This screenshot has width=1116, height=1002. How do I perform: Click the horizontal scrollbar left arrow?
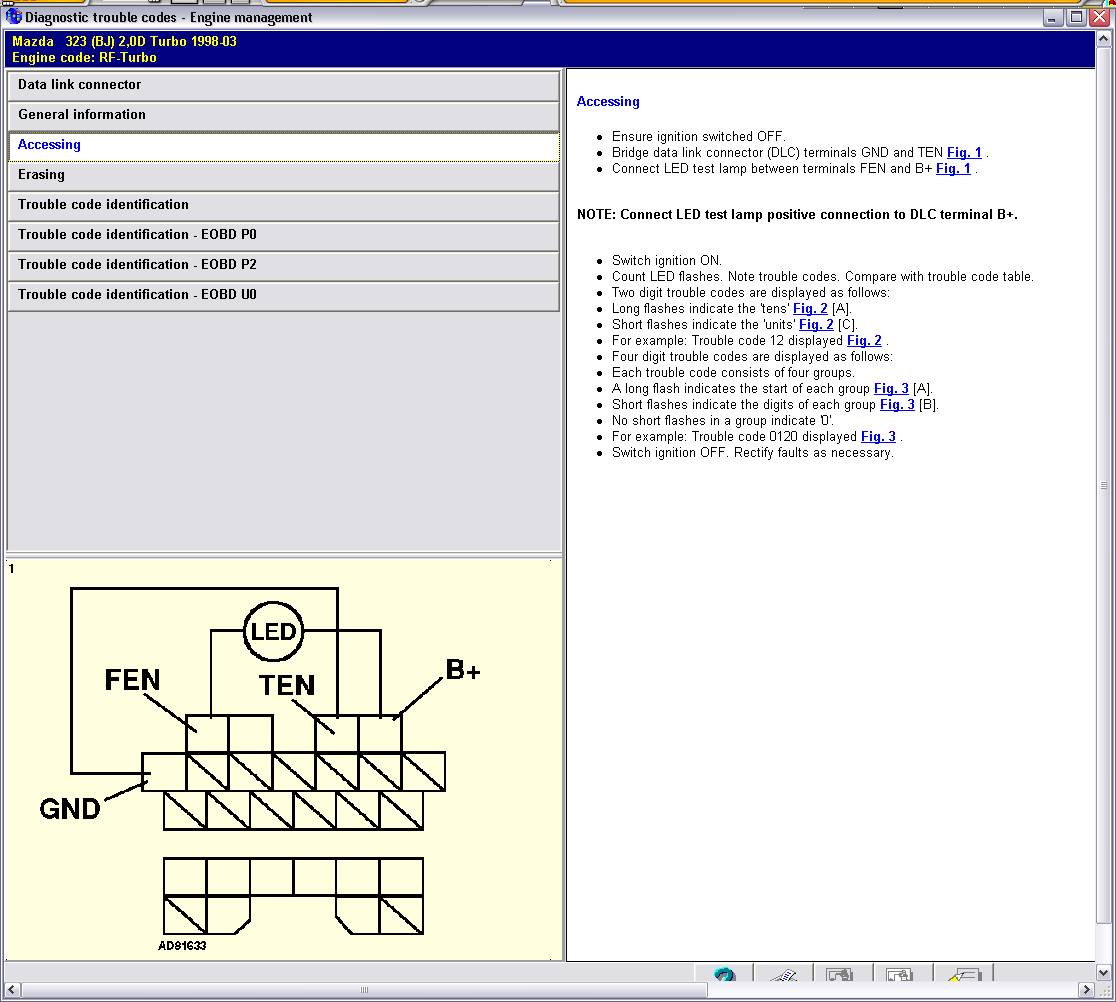coord(11,989)
